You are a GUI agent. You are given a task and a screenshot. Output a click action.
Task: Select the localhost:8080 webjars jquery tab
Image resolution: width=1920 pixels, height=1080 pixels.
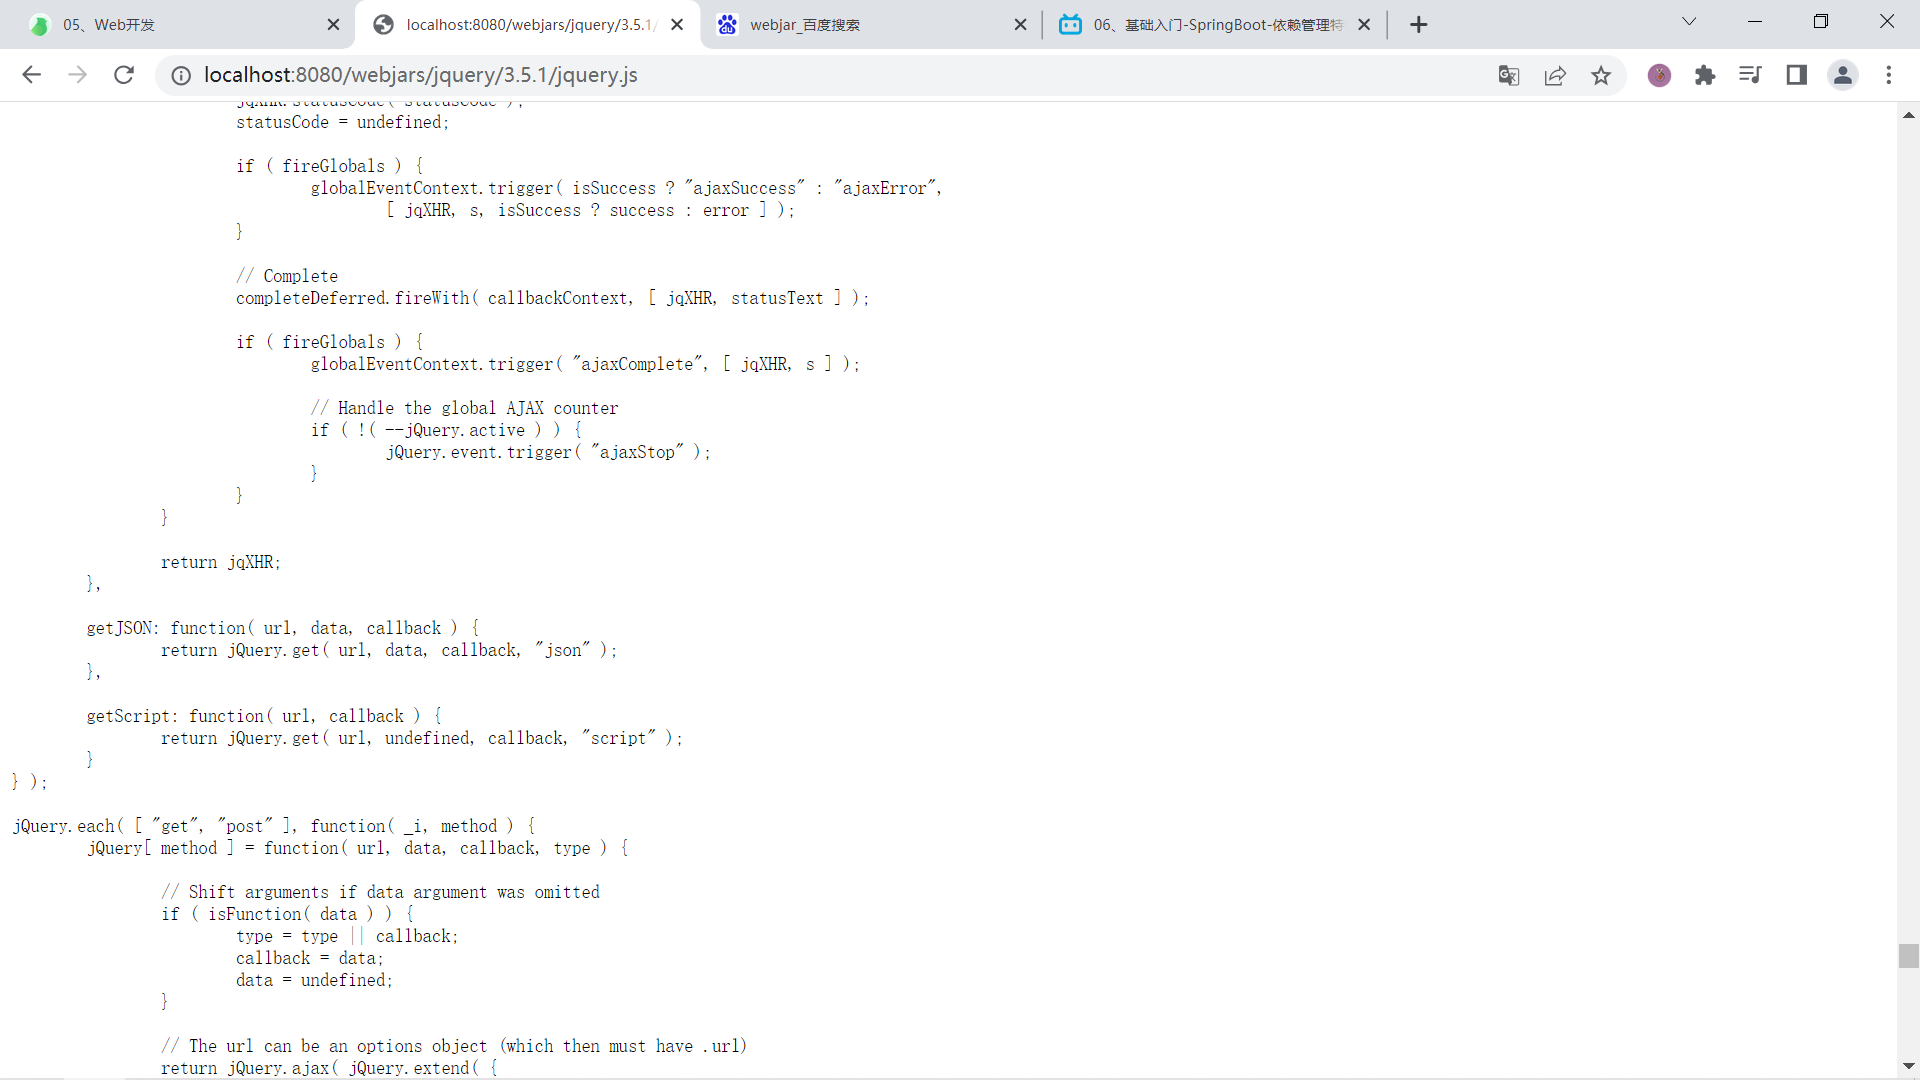pos(528,25)
